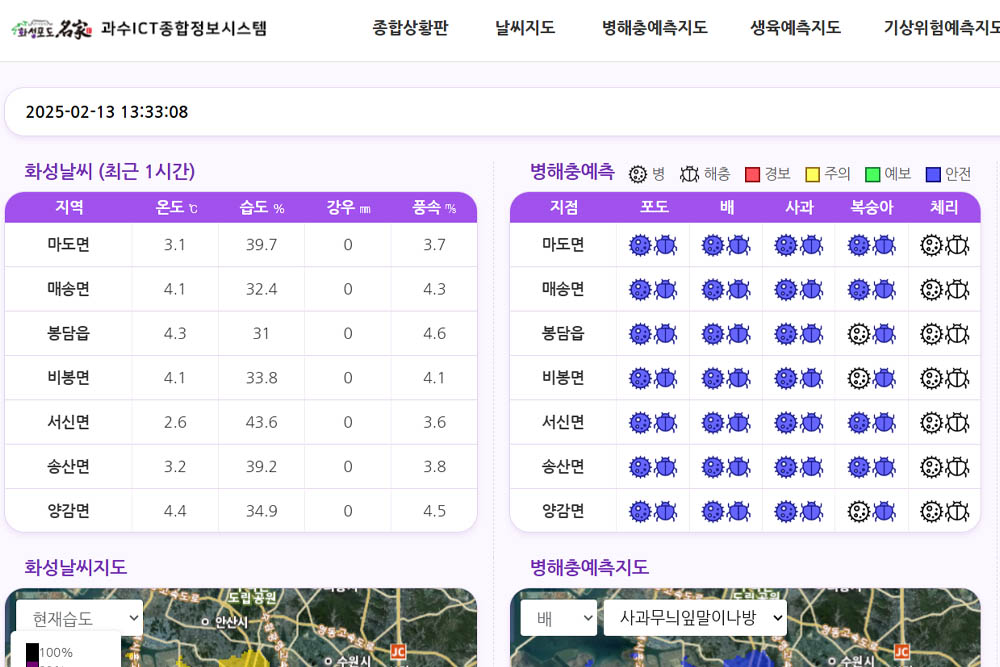Click the 화성포도 명가 site logo
This screenshot has height=667, width=1000.
[52, 28]
